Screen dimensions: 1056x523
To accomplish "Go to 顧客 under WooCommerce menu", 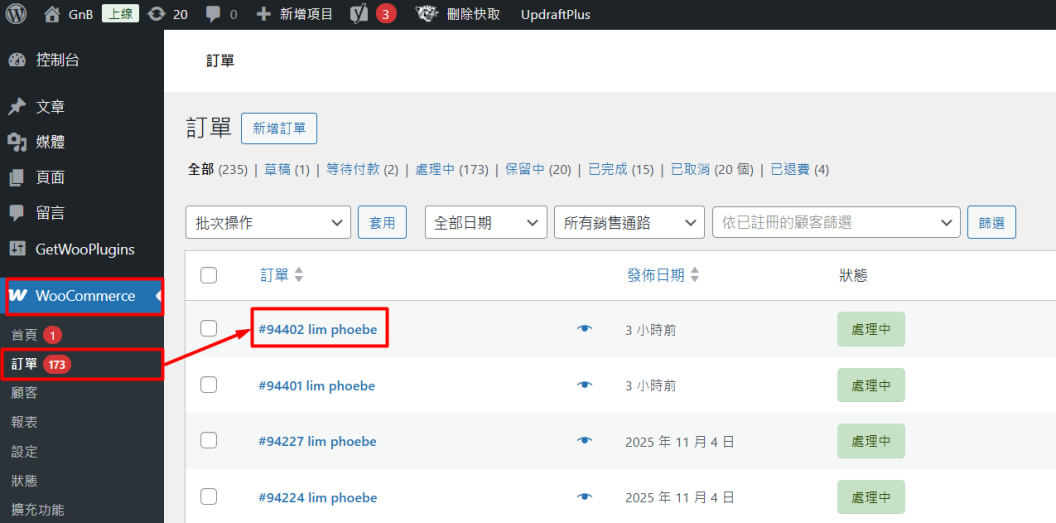I will (x=24, y=393).
